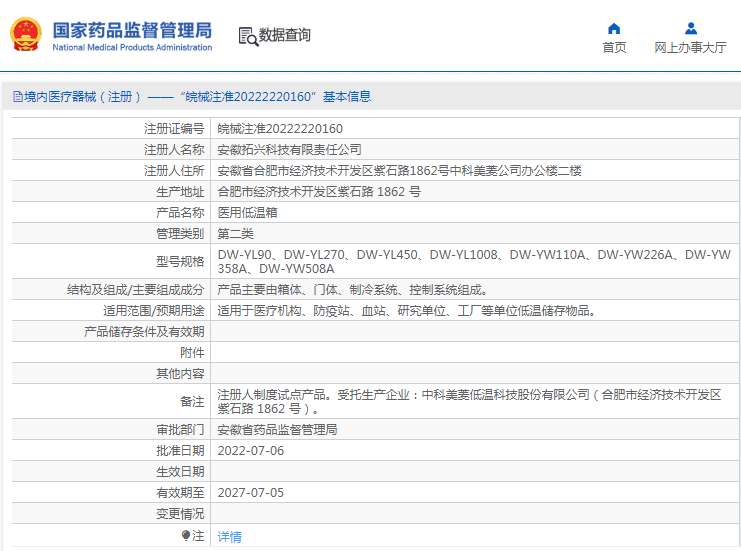Click the product name 医用低温箱 cell
Screen dimensions: 741x551
tap(248, 213)
